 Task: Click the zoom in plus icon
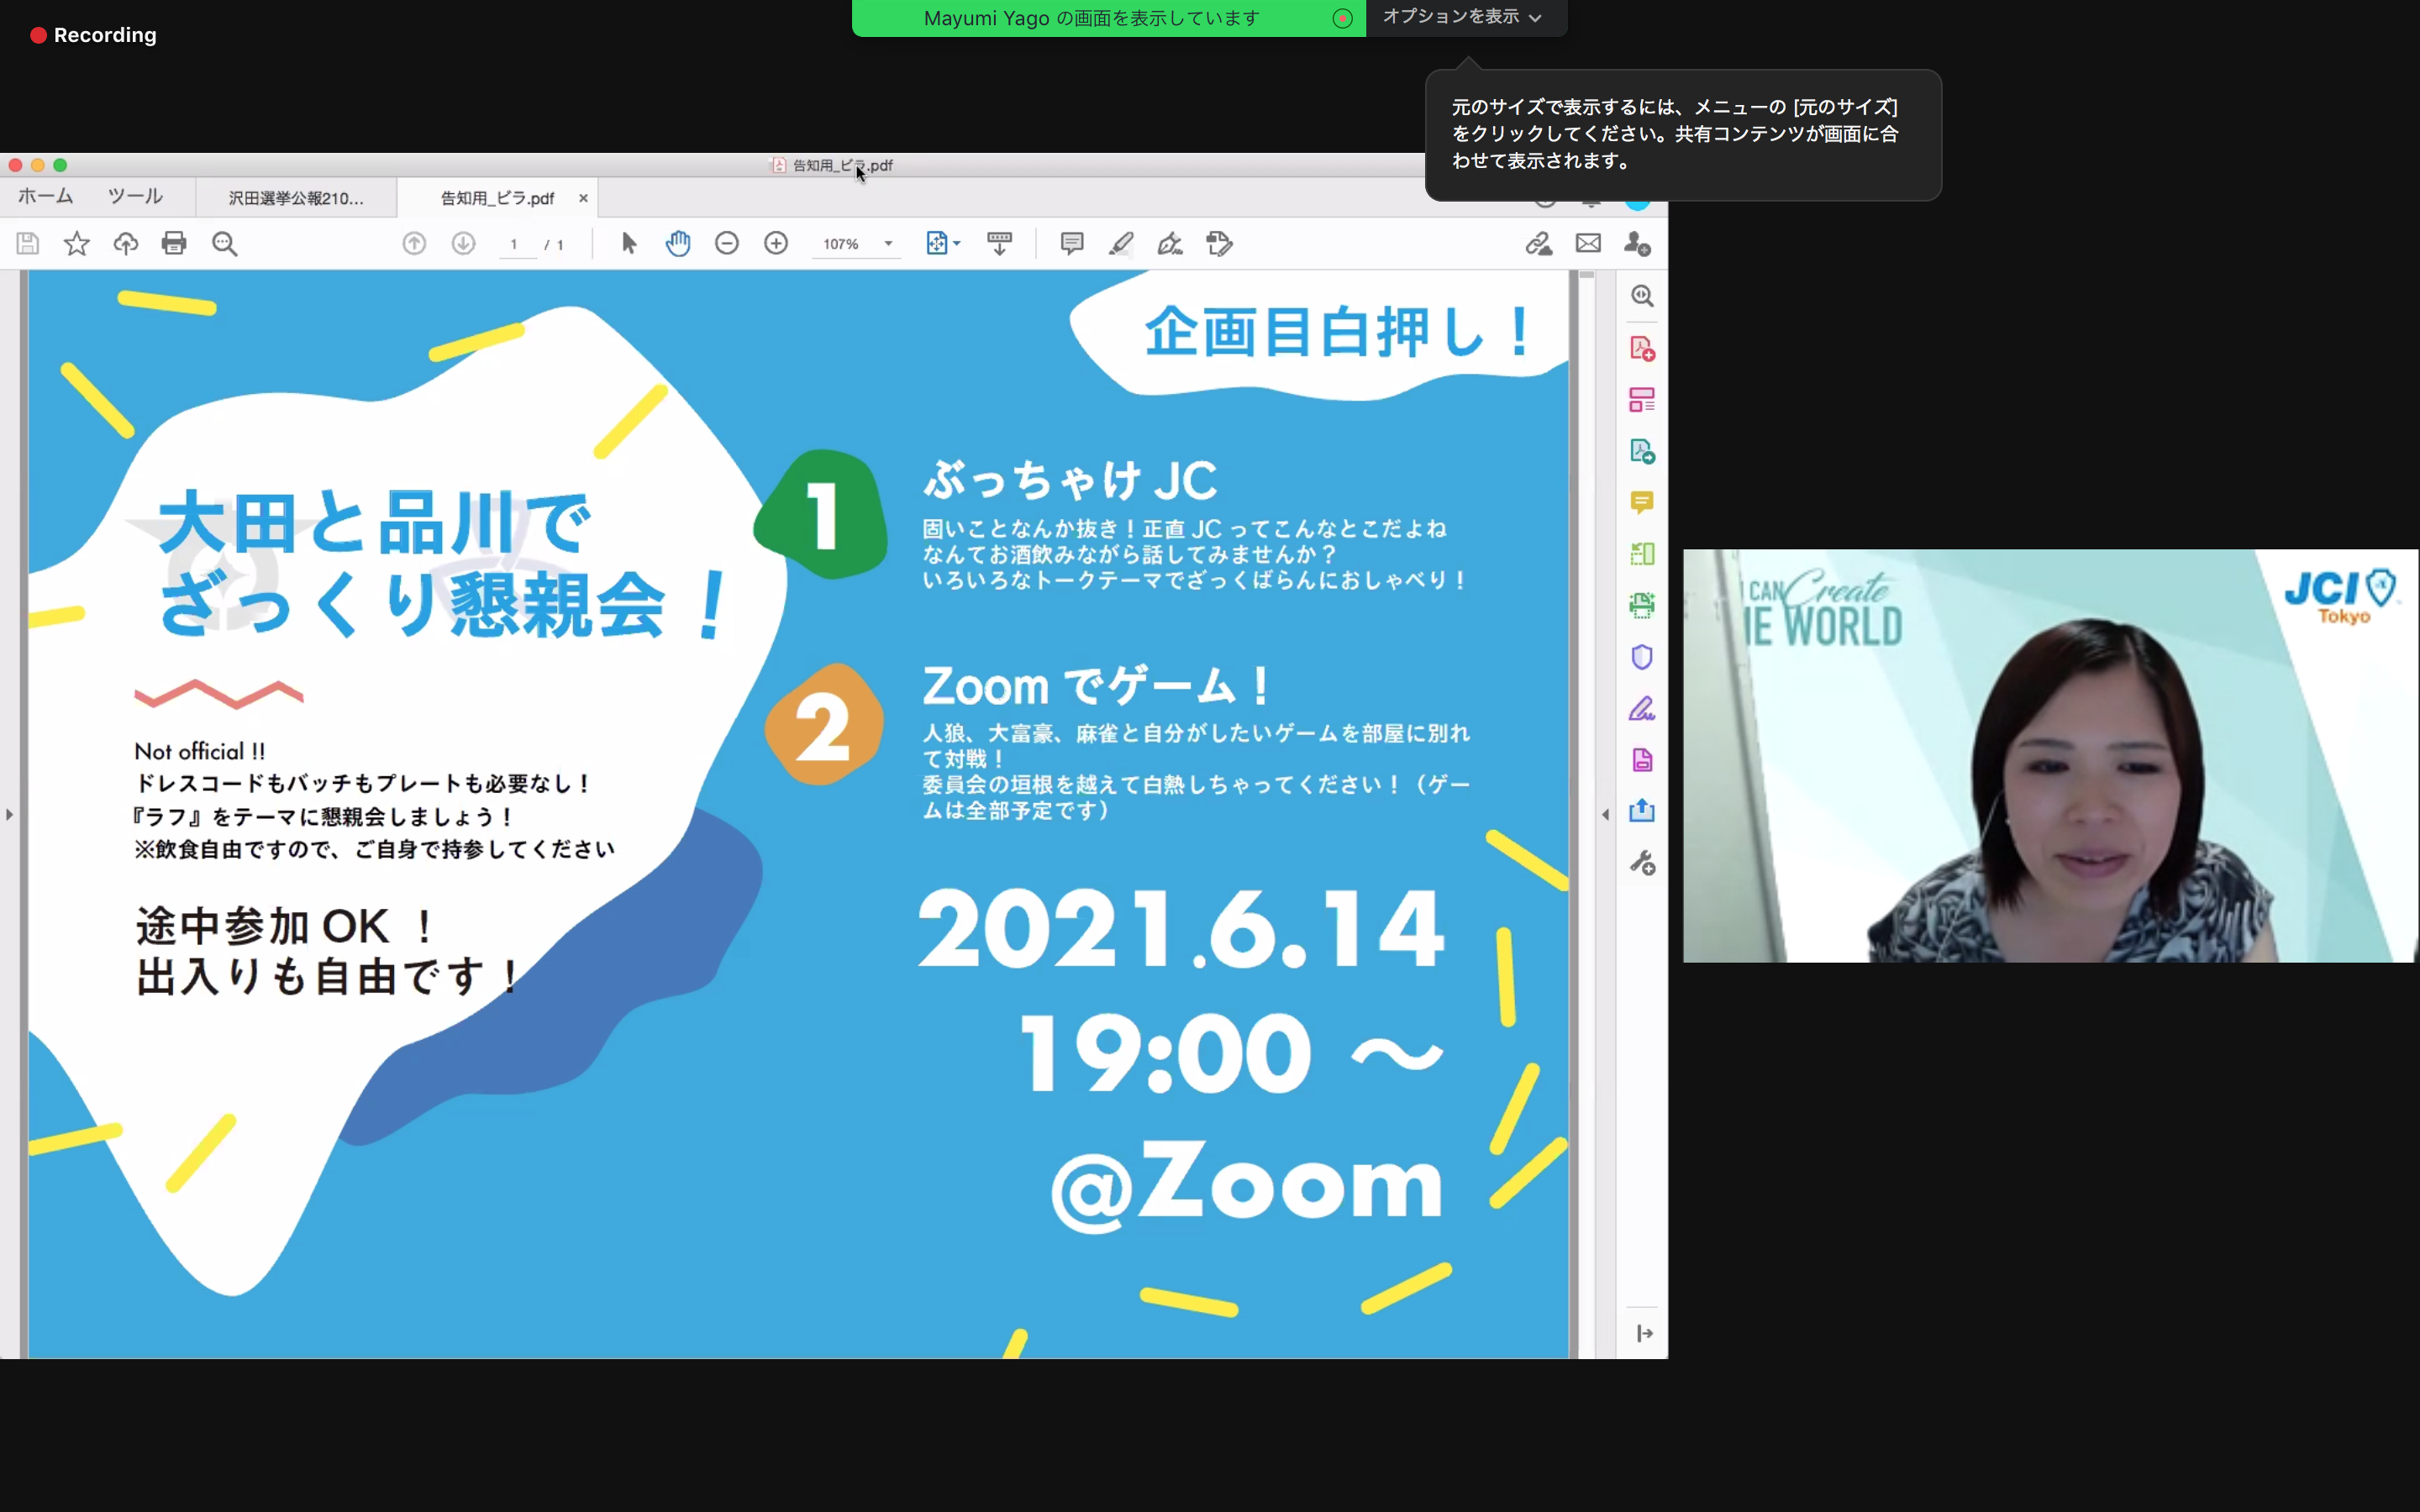tap(776, 243)
